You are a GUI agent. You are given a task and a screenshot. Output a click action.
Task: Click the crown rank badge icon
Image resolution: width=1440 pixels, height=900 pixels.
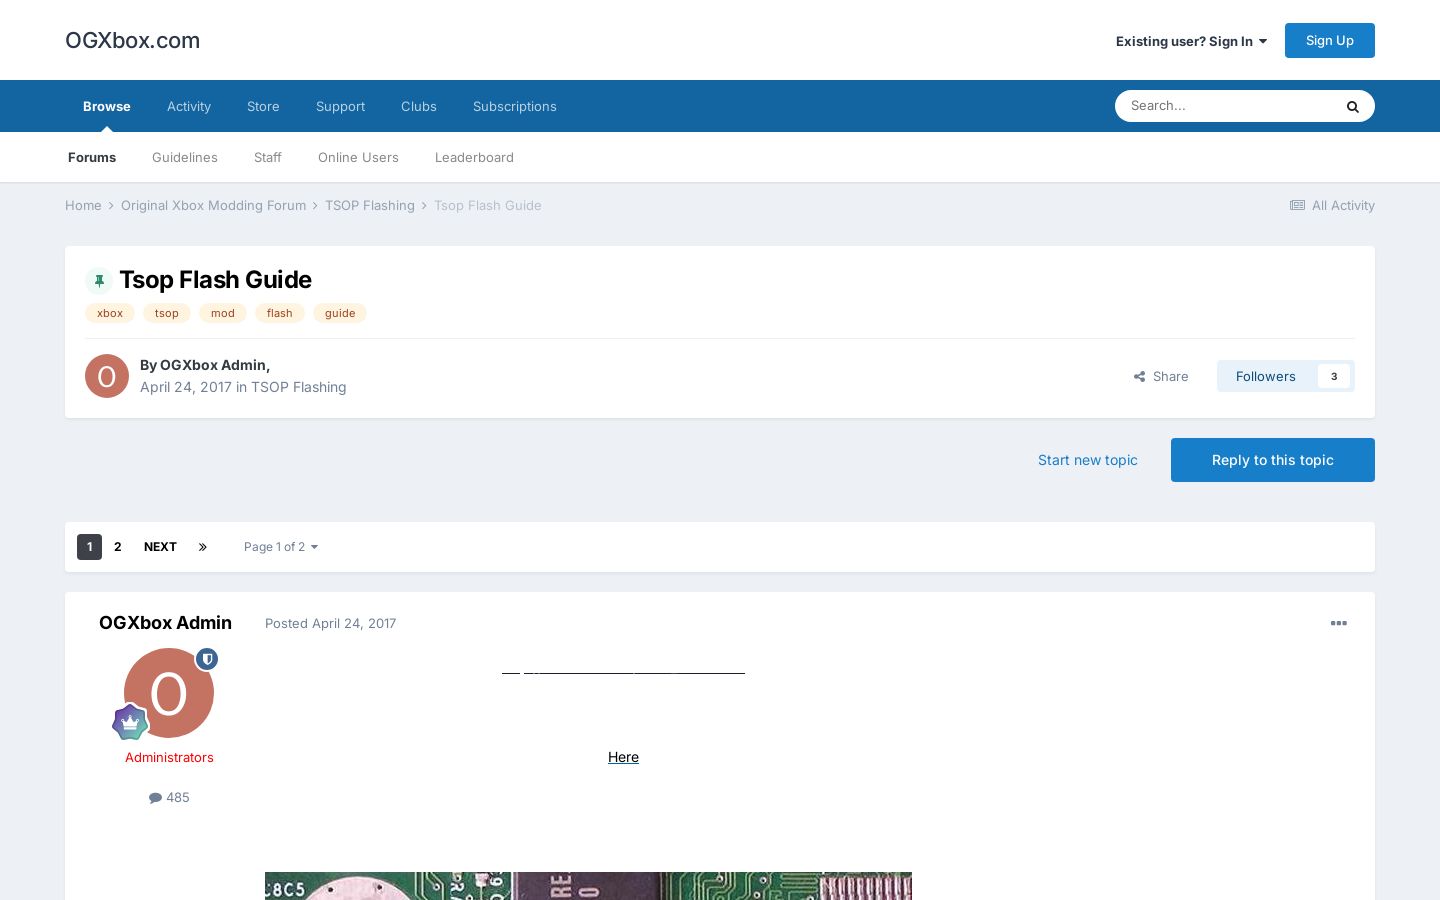point(130,722)
